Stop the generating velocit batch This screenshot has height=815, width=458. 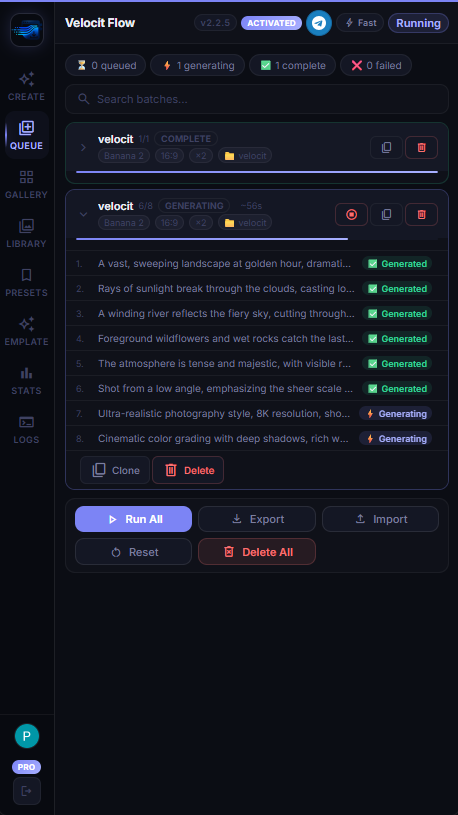click(351, 214)
